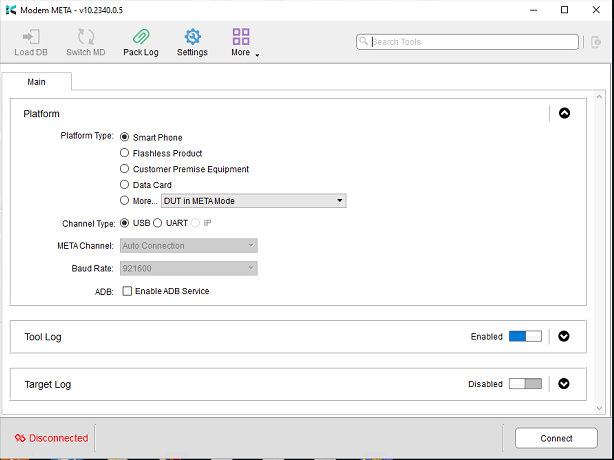
Task: Choose UART channel type
Action: (157, 223)
